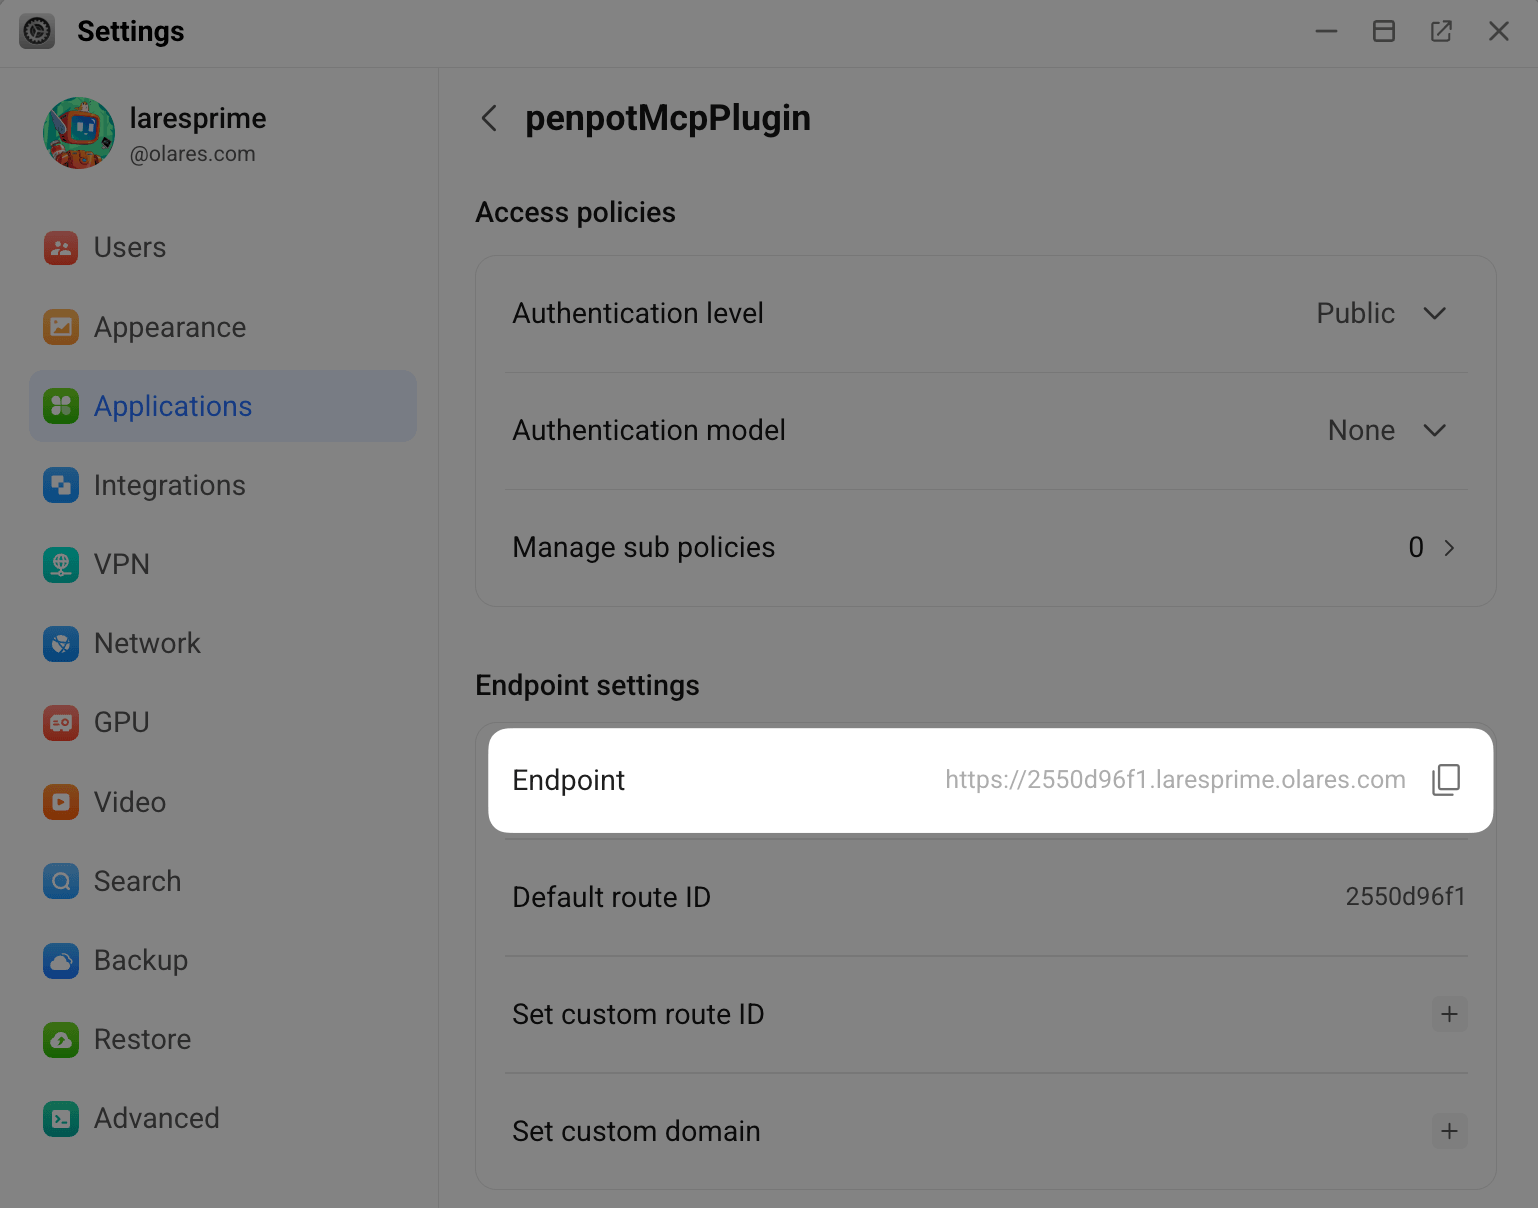Click the Integrations sidebar icon

(61, 485)
